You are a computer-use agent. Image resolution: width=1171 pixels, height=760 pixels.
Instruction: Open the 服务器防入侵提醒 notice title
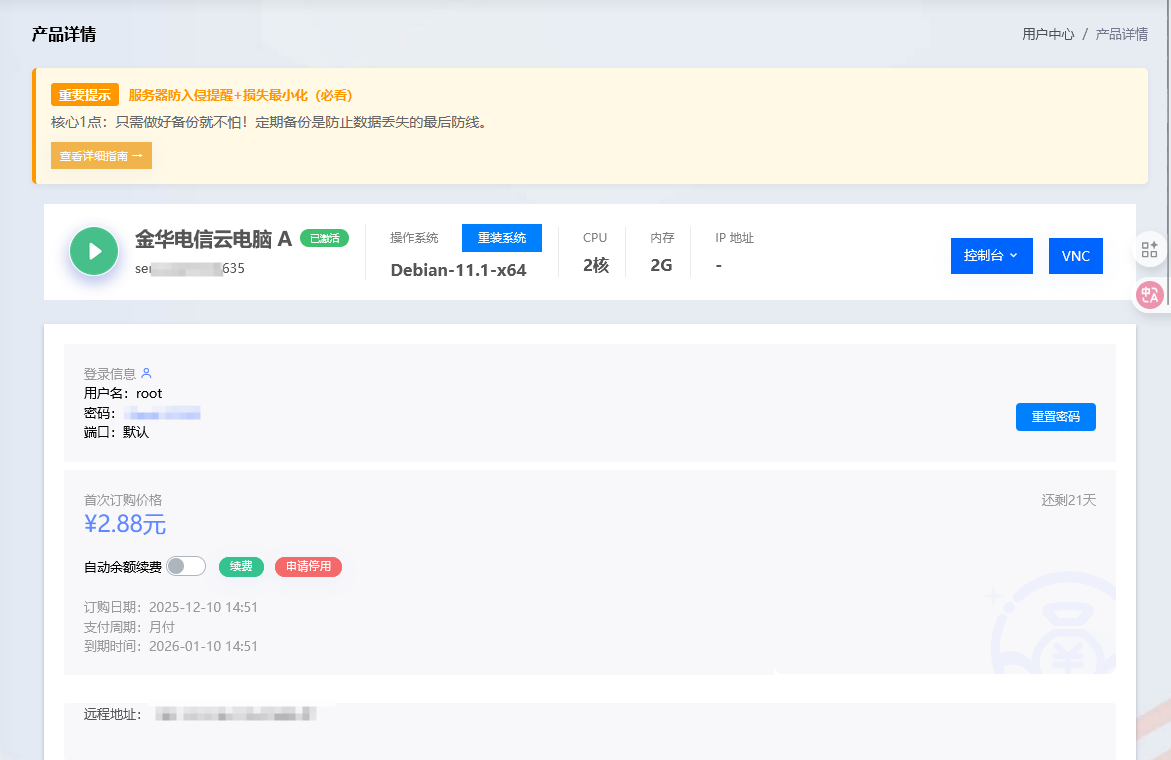(x=240, y=95)
